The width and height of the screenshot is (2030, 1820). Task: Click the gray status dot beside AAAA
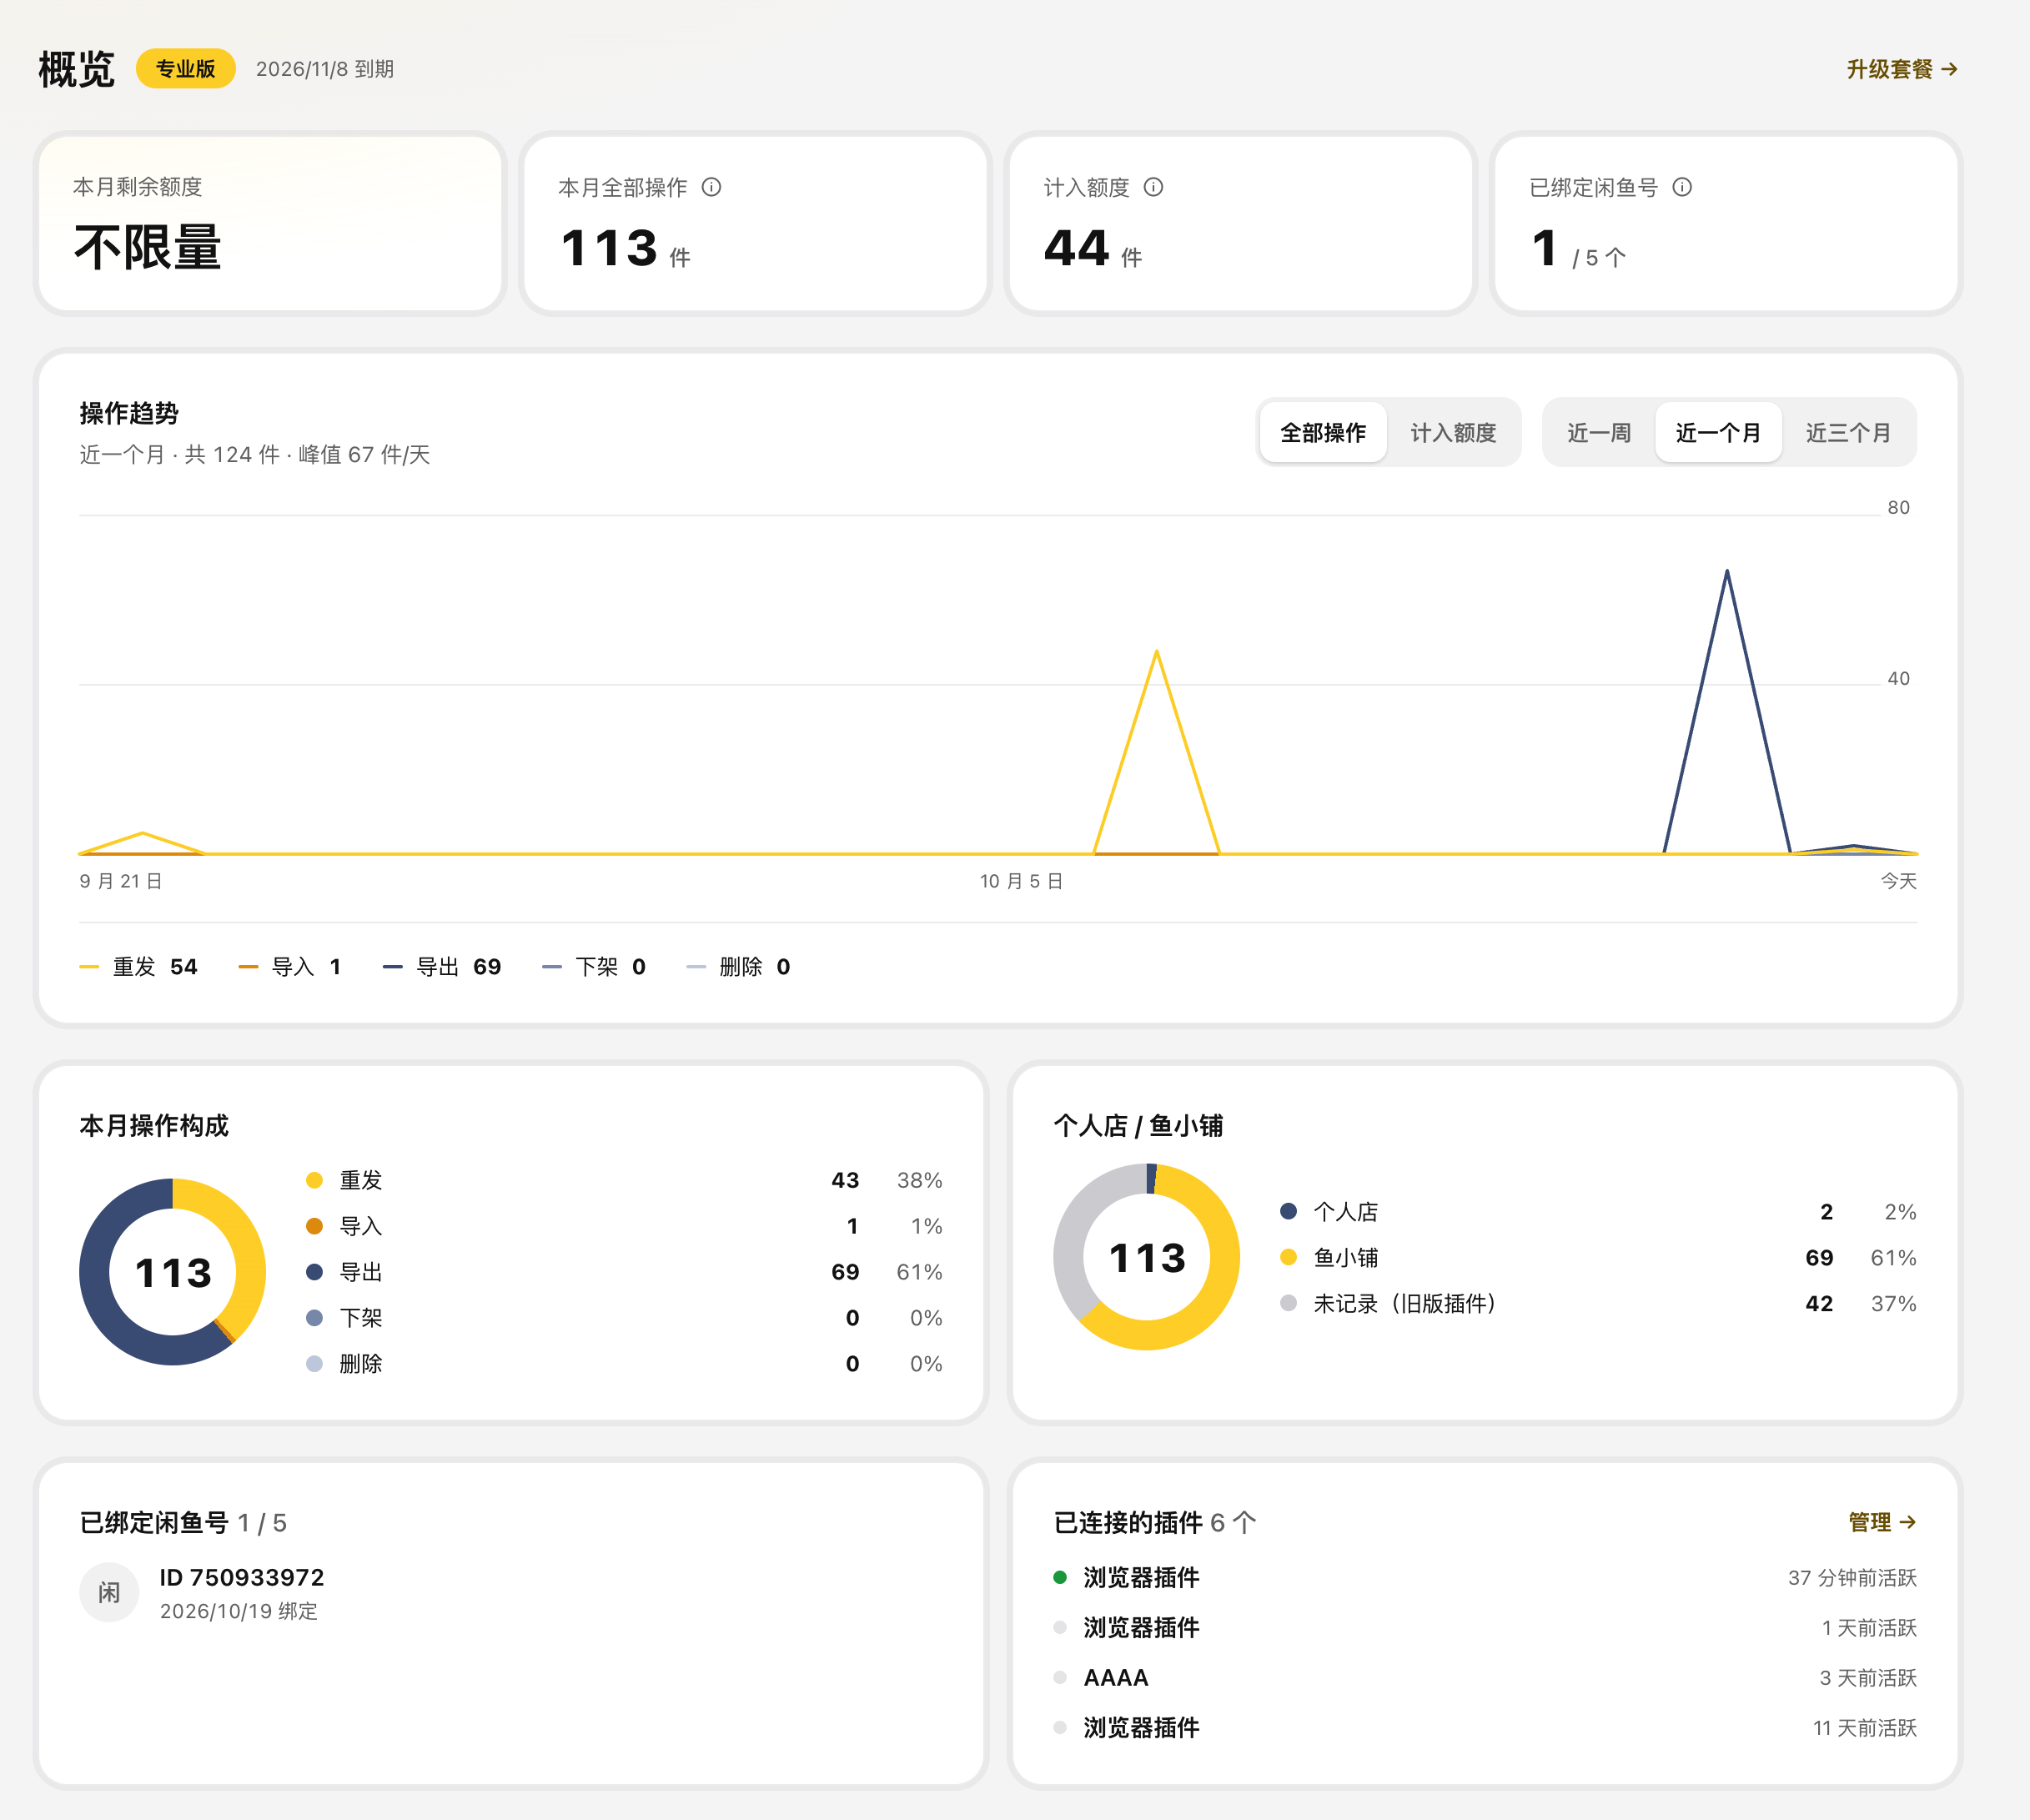pos(1060,1677)
